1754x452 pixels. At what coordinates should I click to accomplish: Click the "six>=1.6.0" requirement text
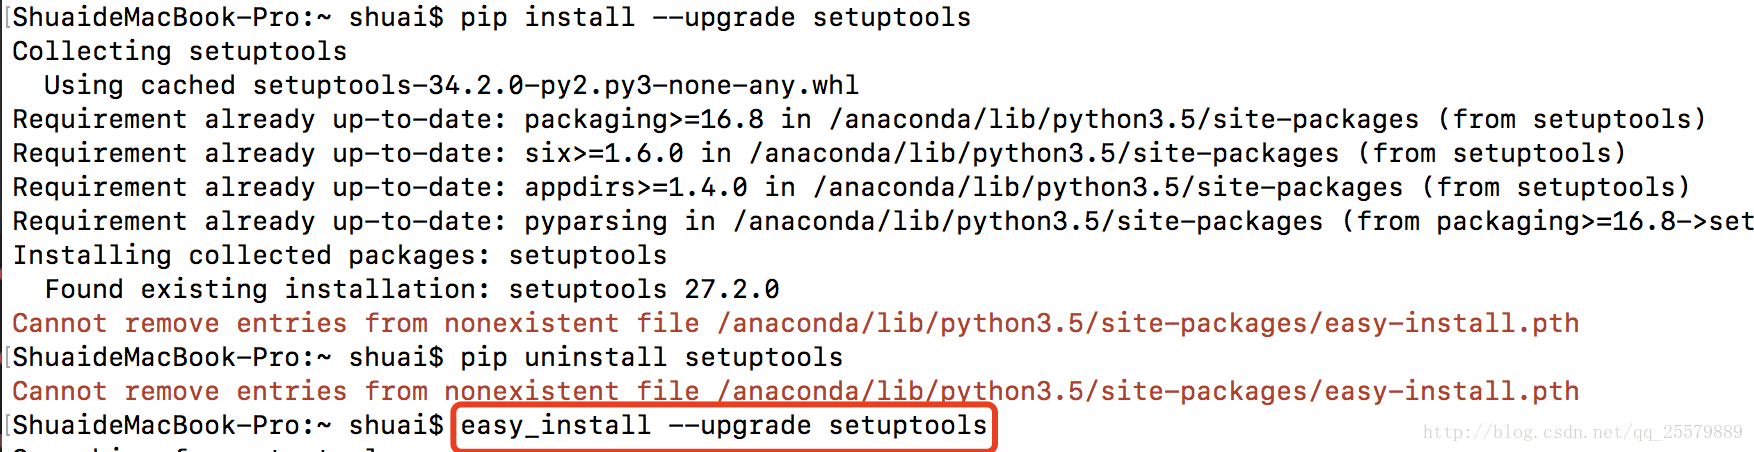tap(603, 154)
